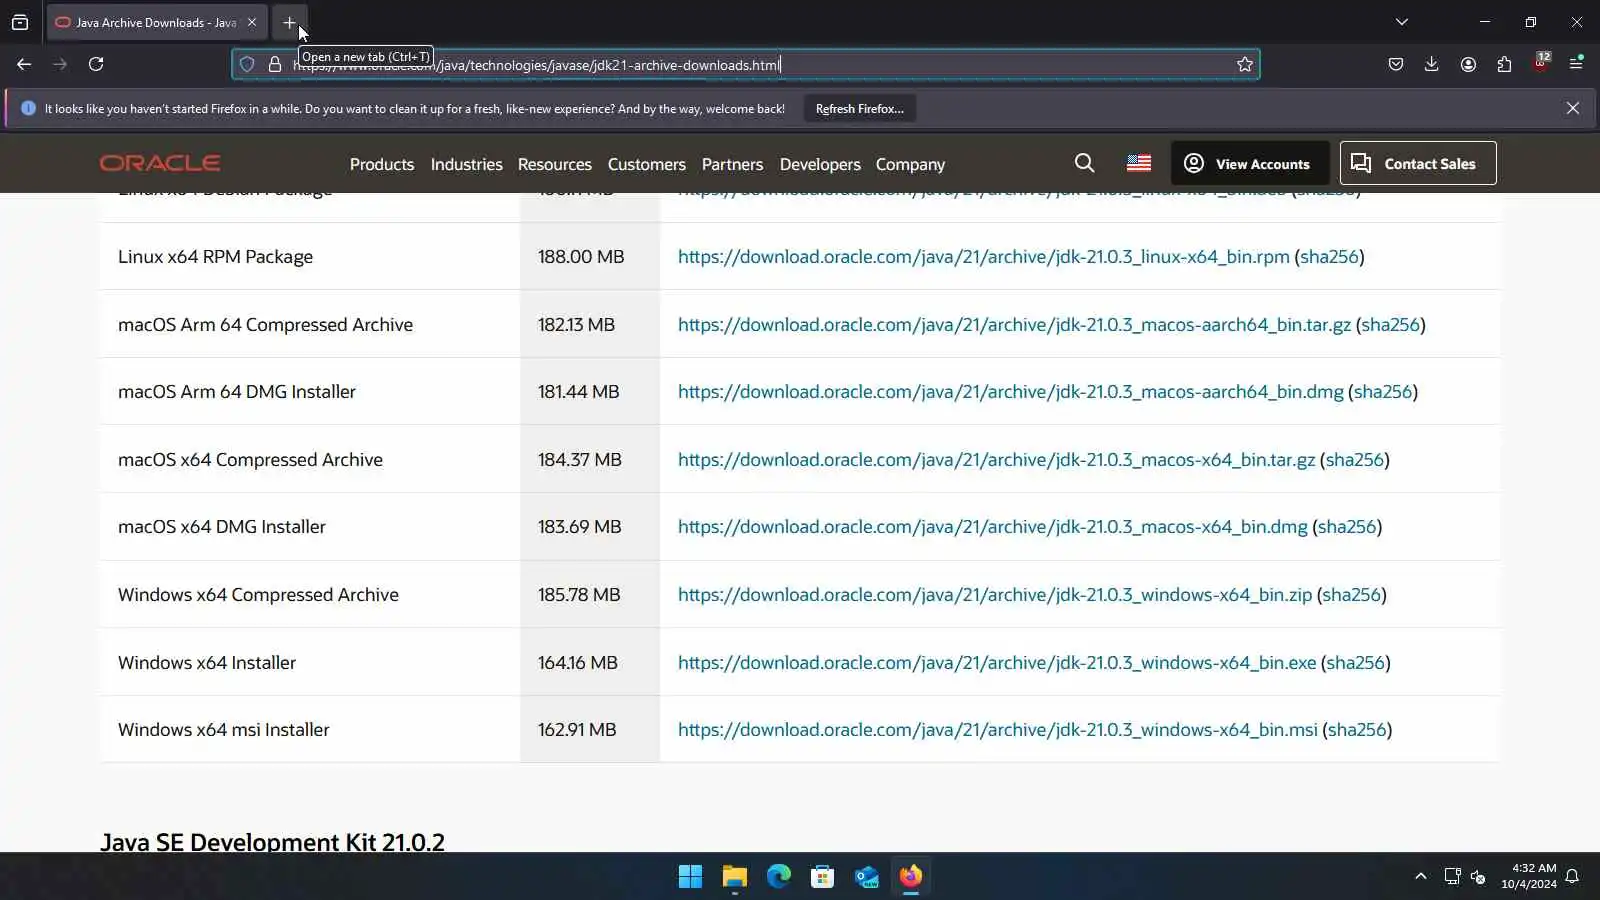Image resolution: width=1600 pixels, height=900 pixels.
Task: Open the Products menu
Action: click(382, 164)
